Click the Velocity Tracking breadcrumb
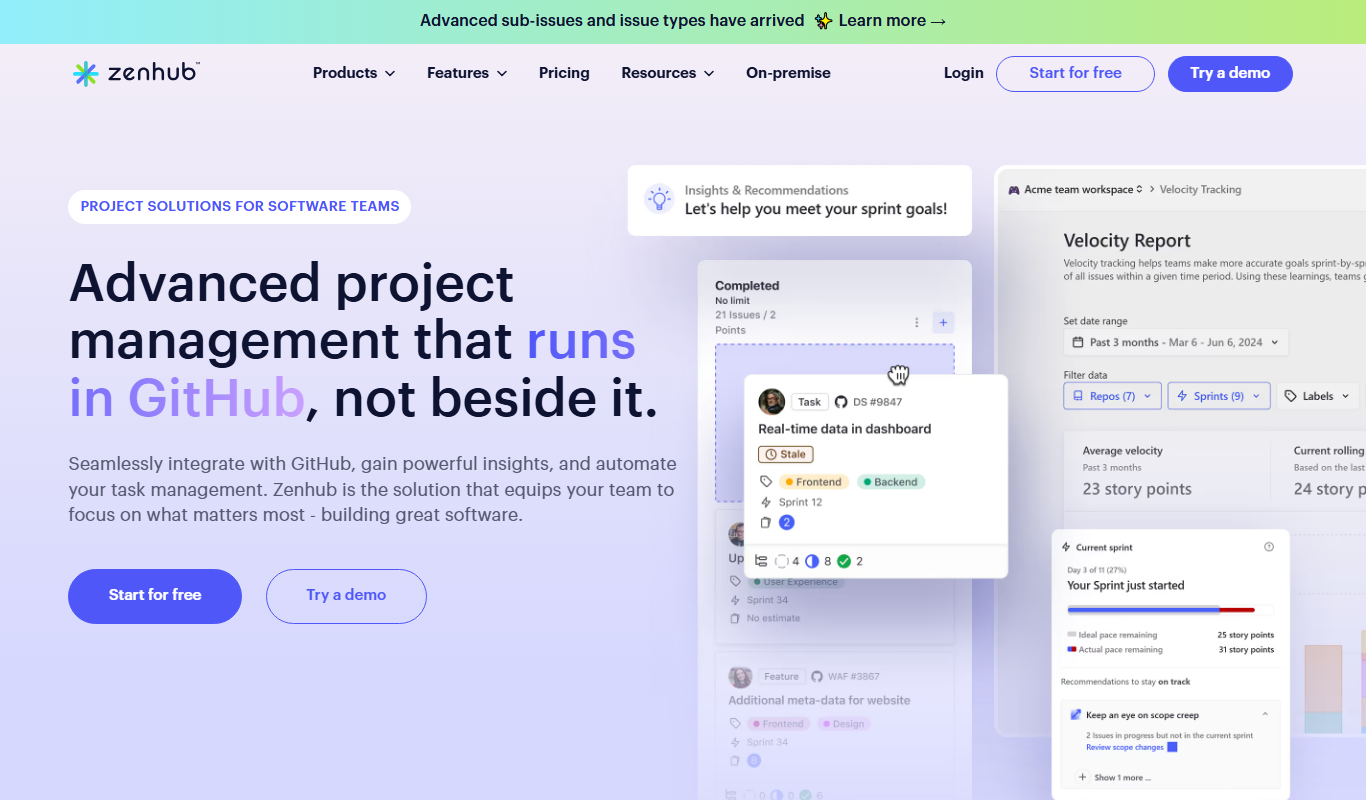Viewport: 1366px width, 800px height. (x=1200, y=189)
